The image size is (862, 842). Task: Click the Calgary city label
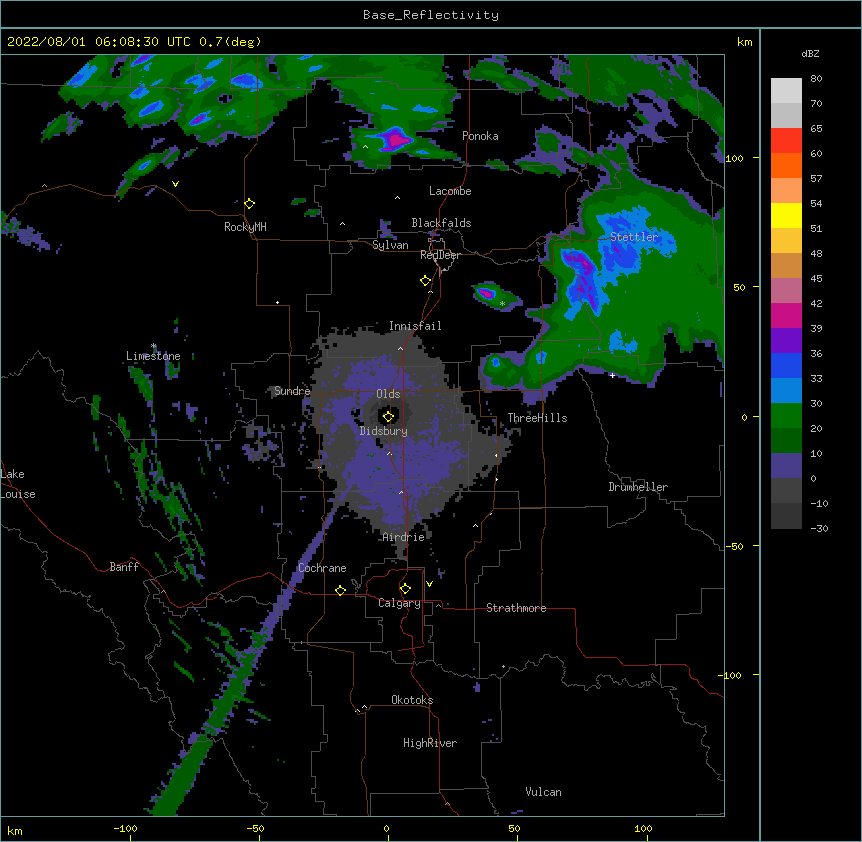[399, 603]
